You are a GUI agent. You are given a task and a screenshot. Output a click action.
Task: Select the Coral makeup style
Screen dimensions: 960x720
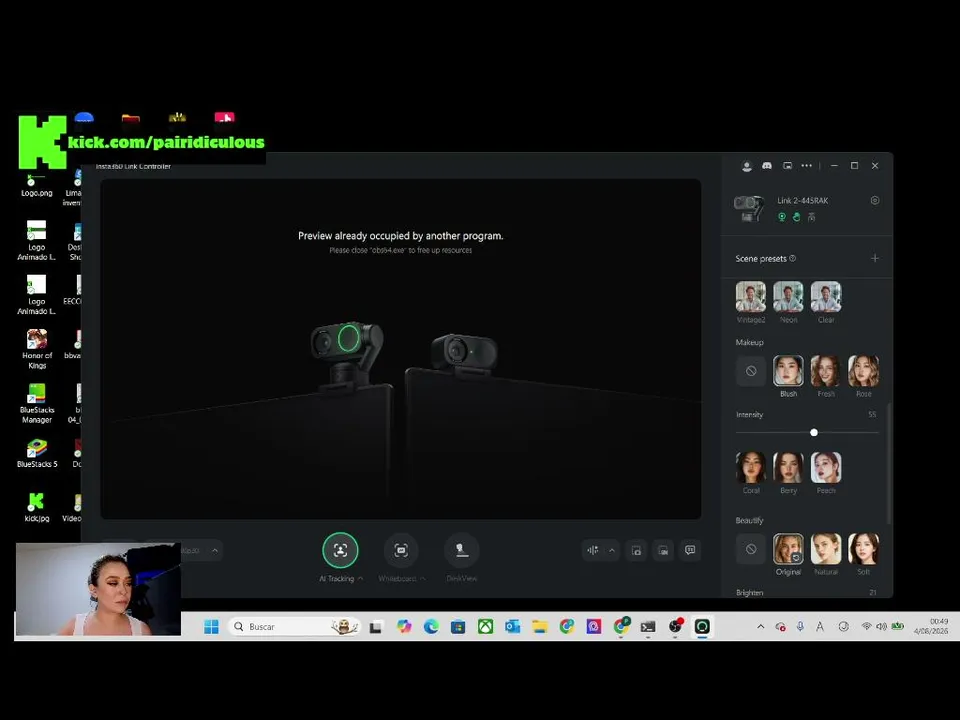coord(751,468)
